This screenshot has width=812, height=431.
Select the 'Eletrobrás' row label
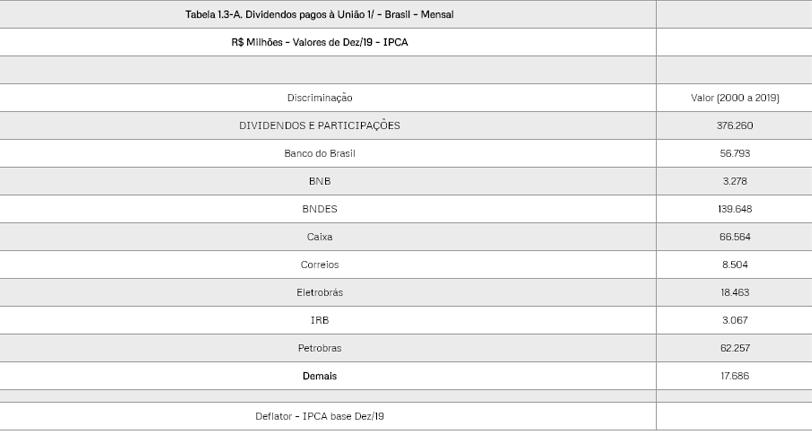pyautogui.click(x=319, y=293)
